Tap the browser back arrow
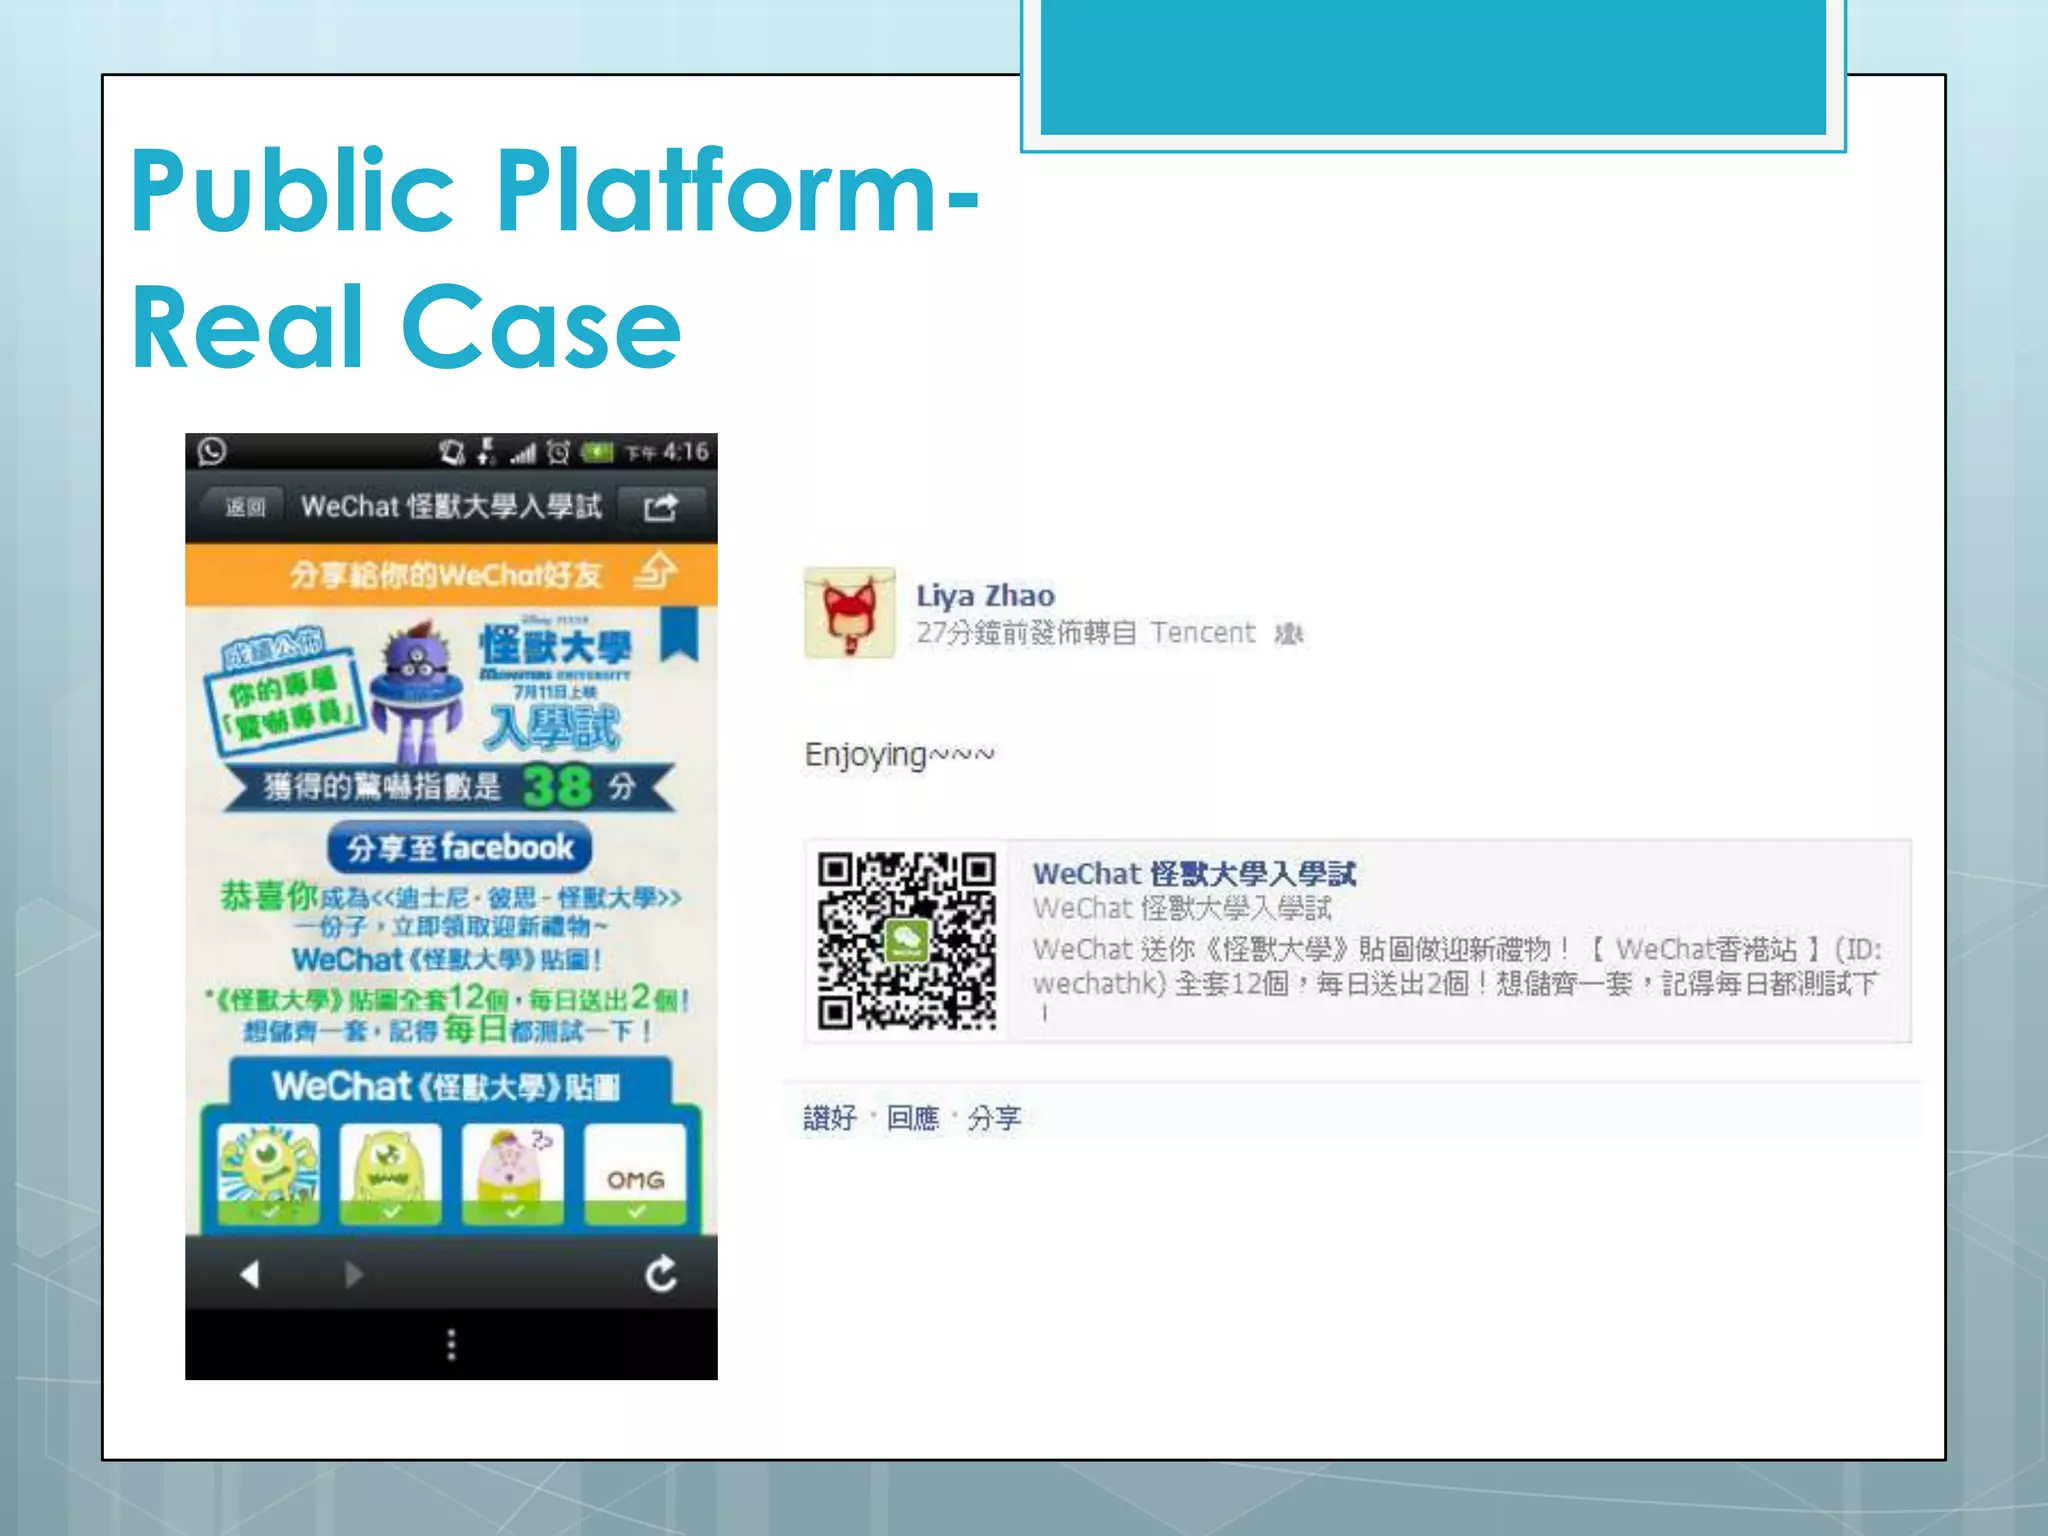Screen dimensions: 2048x1536 tap(250, 1273)
